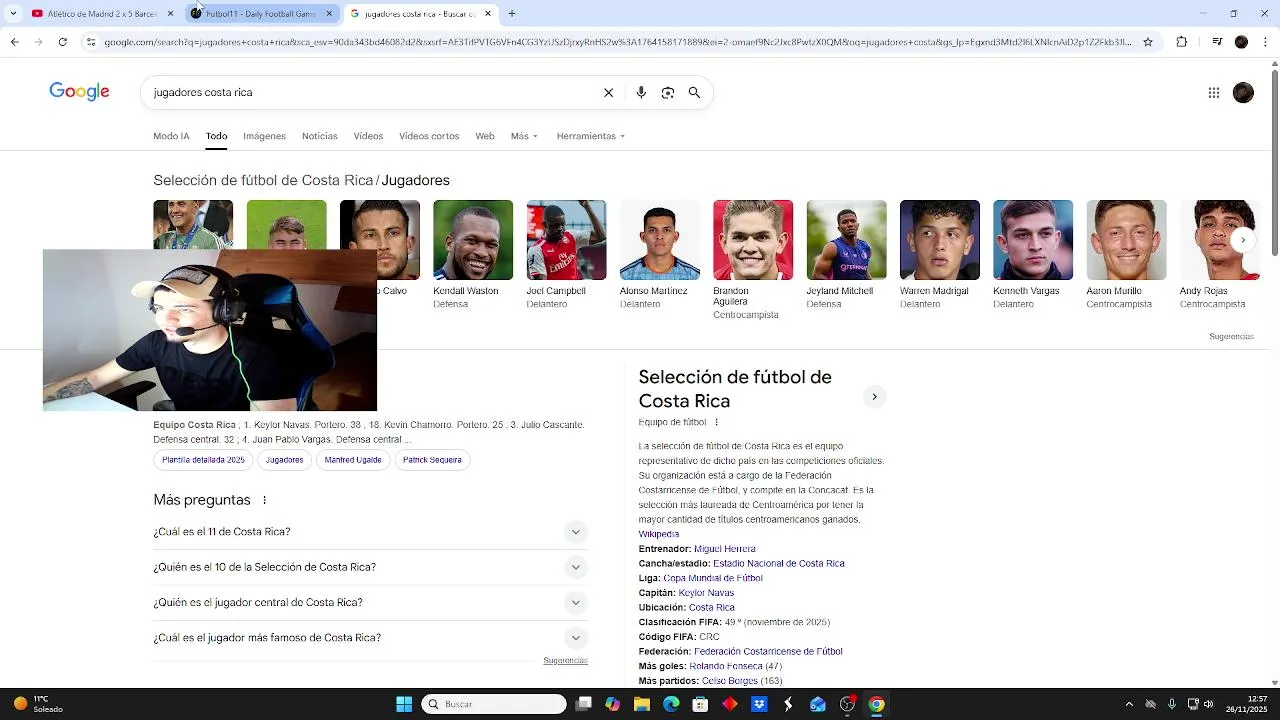
Task: Select the Vídeos results tab
Action: coord(368,136)
